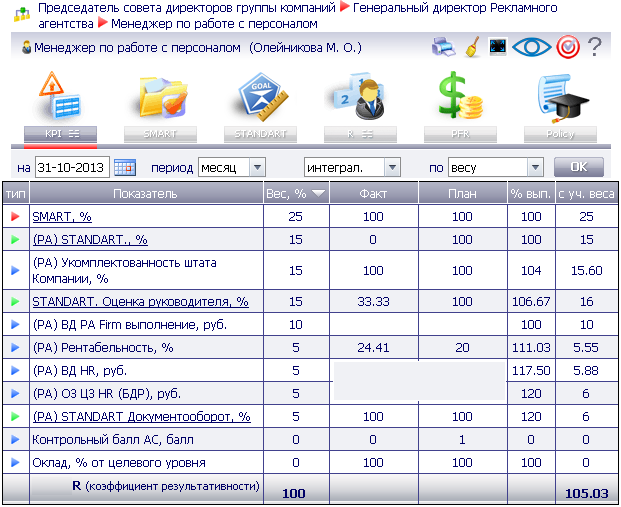Click green arrow in Документооборот row
This screenshot has height=507, width=621.
(x=15, y=416)
